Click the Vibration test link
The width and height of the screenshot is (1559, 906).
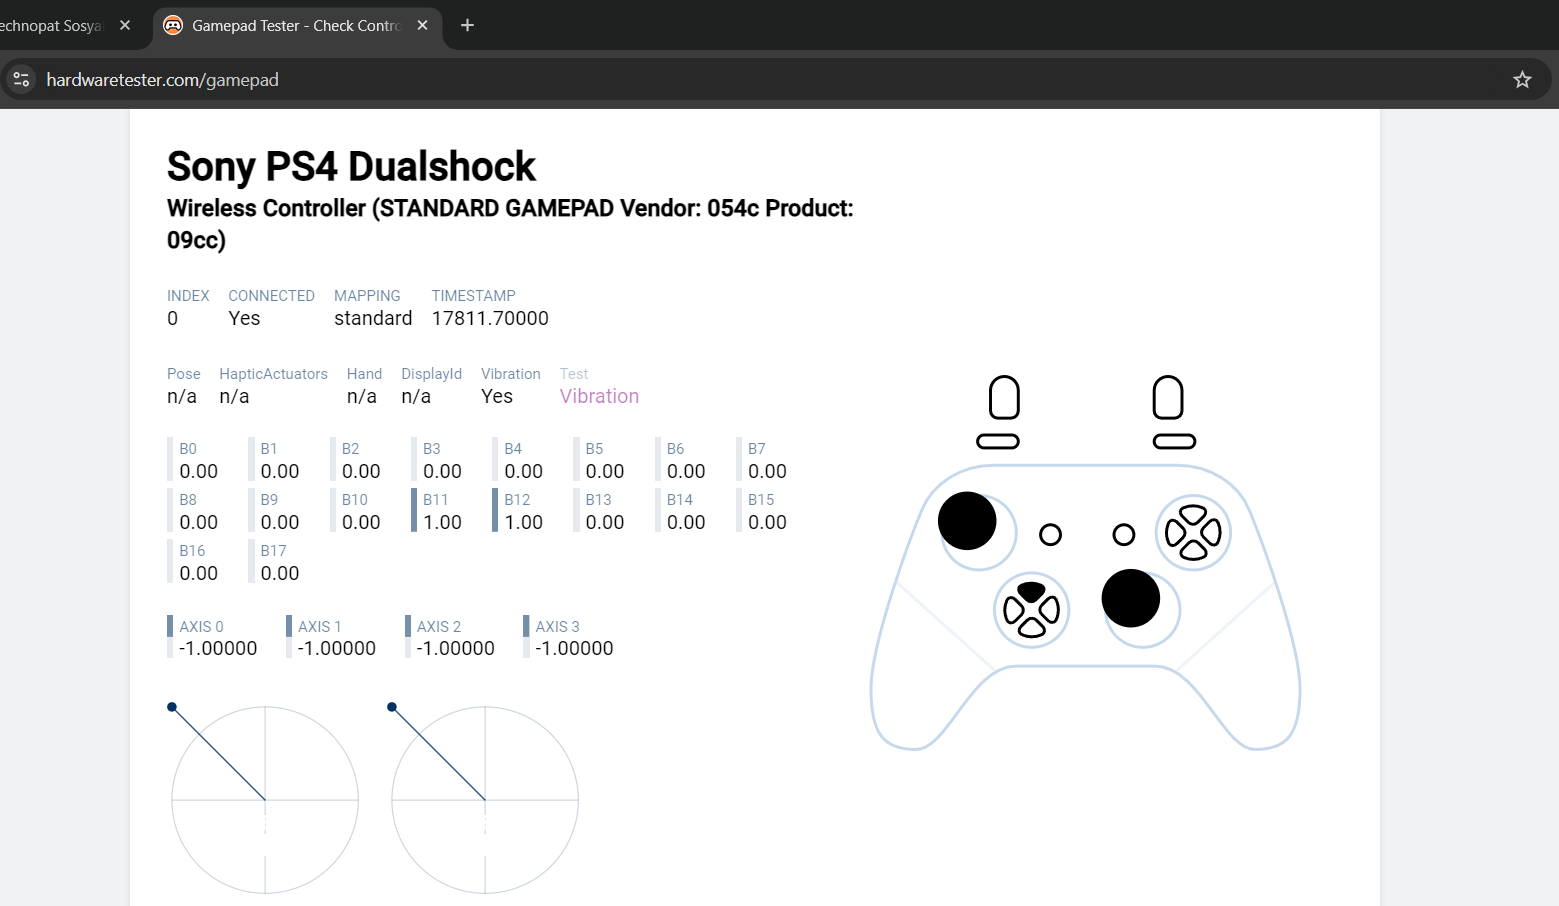[x=599, y=396]
